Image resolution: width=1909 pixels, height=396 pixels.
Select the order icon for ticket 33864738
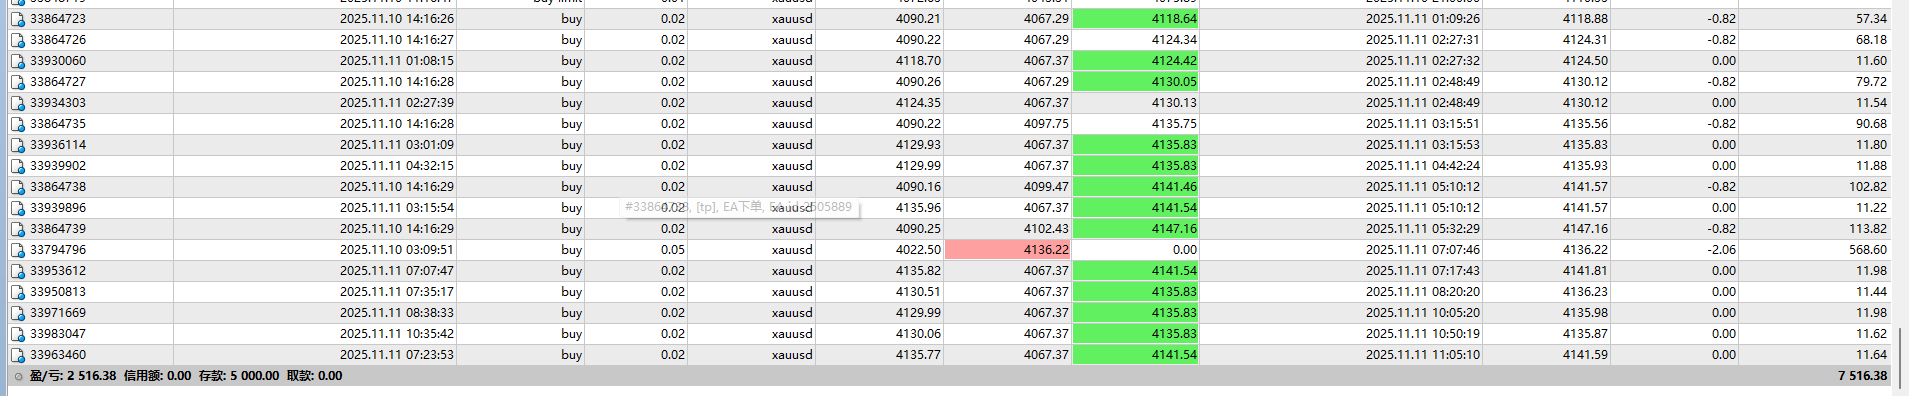[x=17, y=187]
